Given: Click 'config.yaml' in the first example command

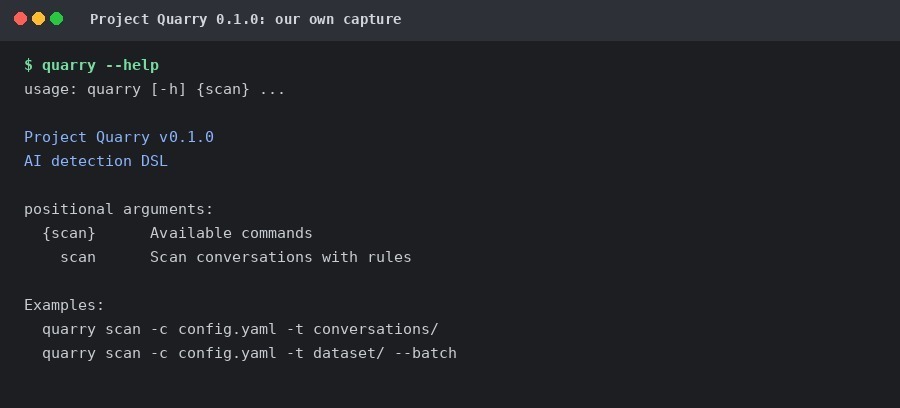Looking at the screenshot, I should point(227,329).
